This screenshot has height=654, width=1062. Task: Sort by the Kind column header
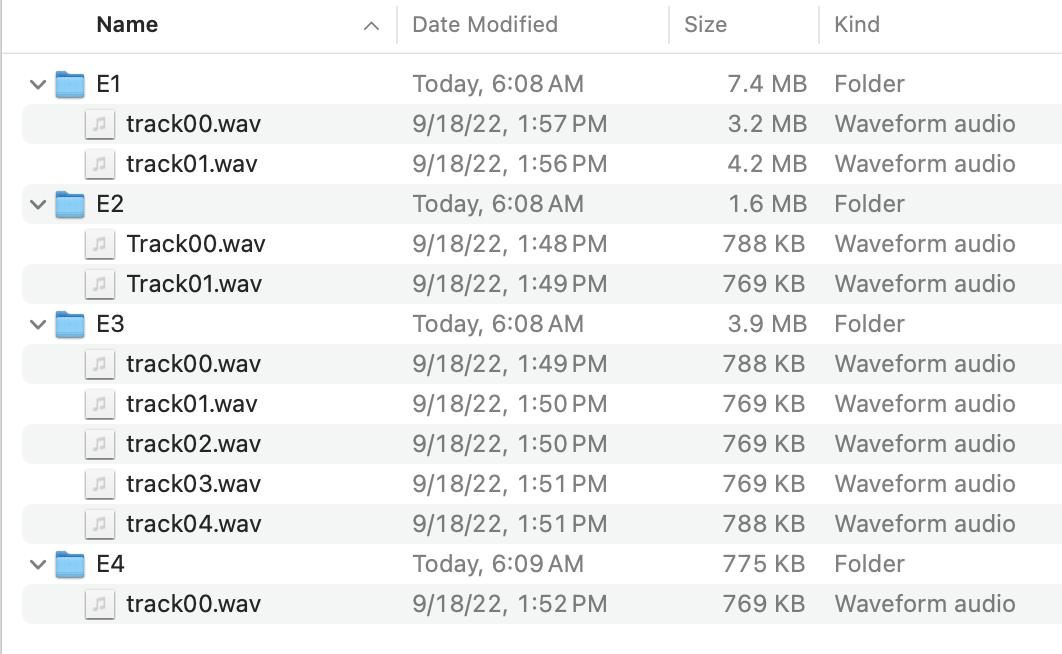tap(857, 25)
